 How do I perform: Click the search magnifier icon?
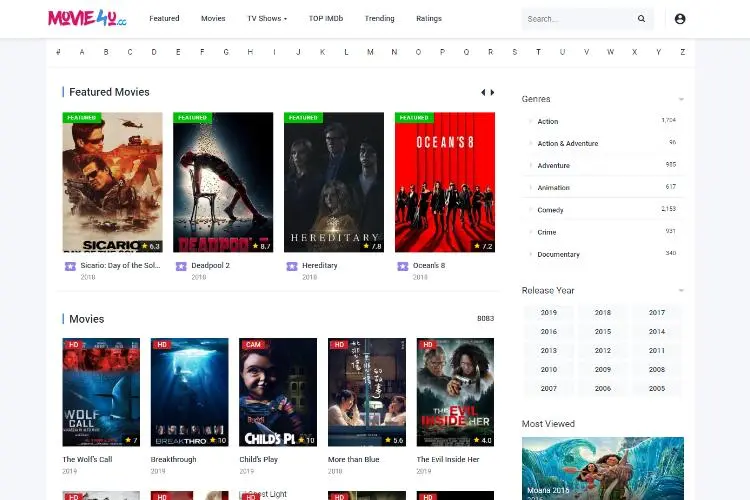pos(641,19)
